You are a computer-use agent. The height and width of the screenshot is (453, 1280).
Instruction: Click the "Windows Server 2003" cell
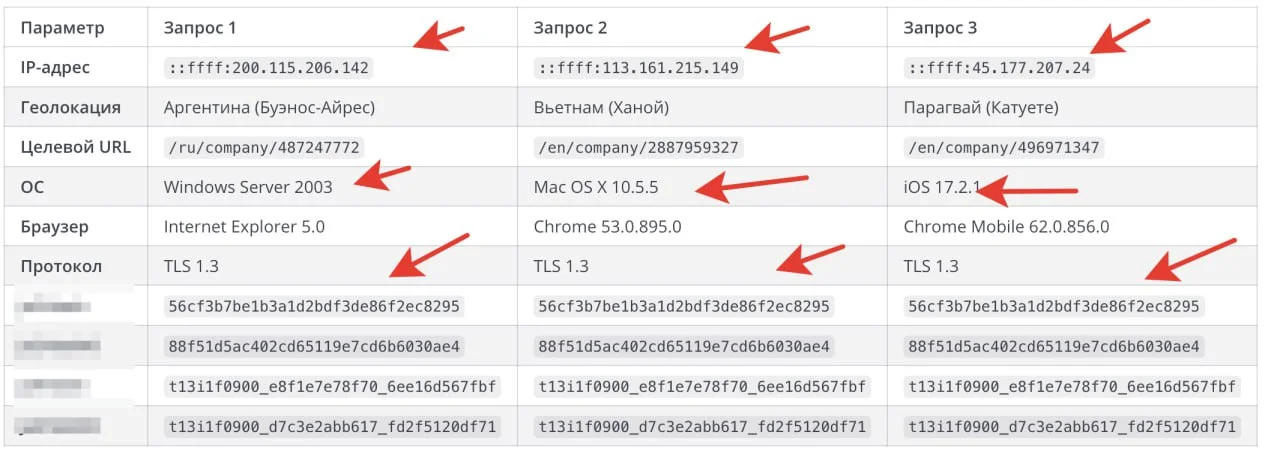click(248, 187)
